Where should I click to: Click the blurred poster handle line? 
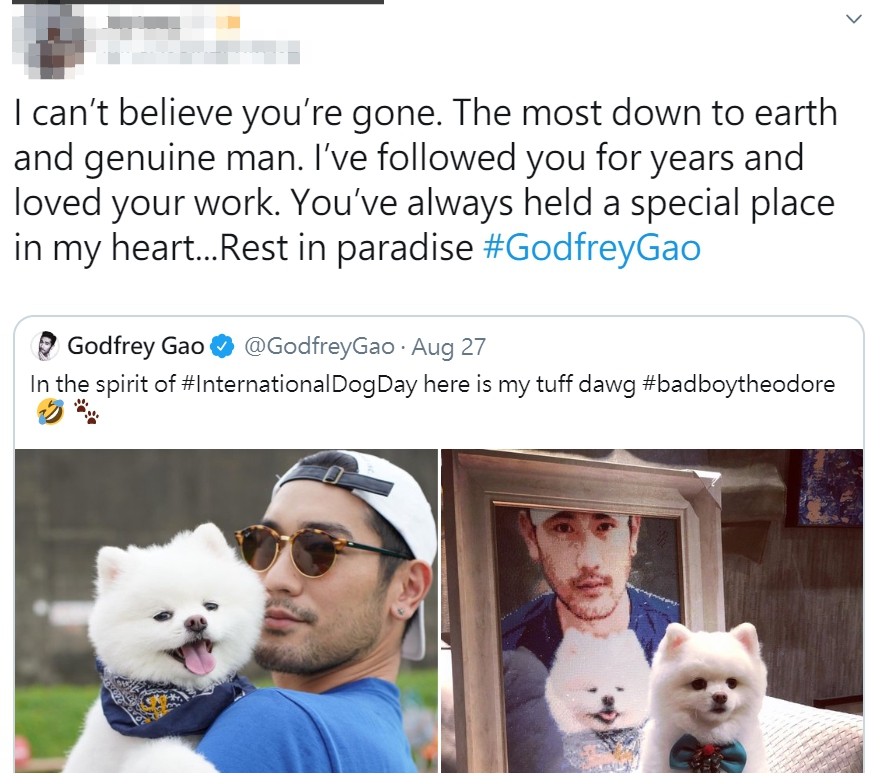203,53
